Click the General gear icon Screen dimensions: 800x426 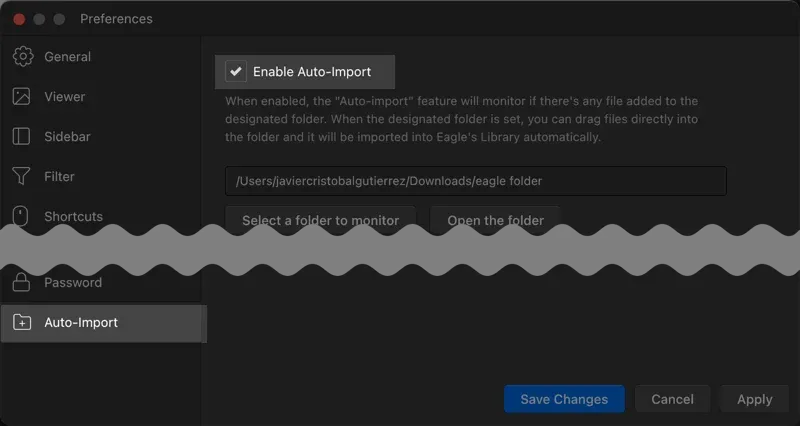point(22,57)
